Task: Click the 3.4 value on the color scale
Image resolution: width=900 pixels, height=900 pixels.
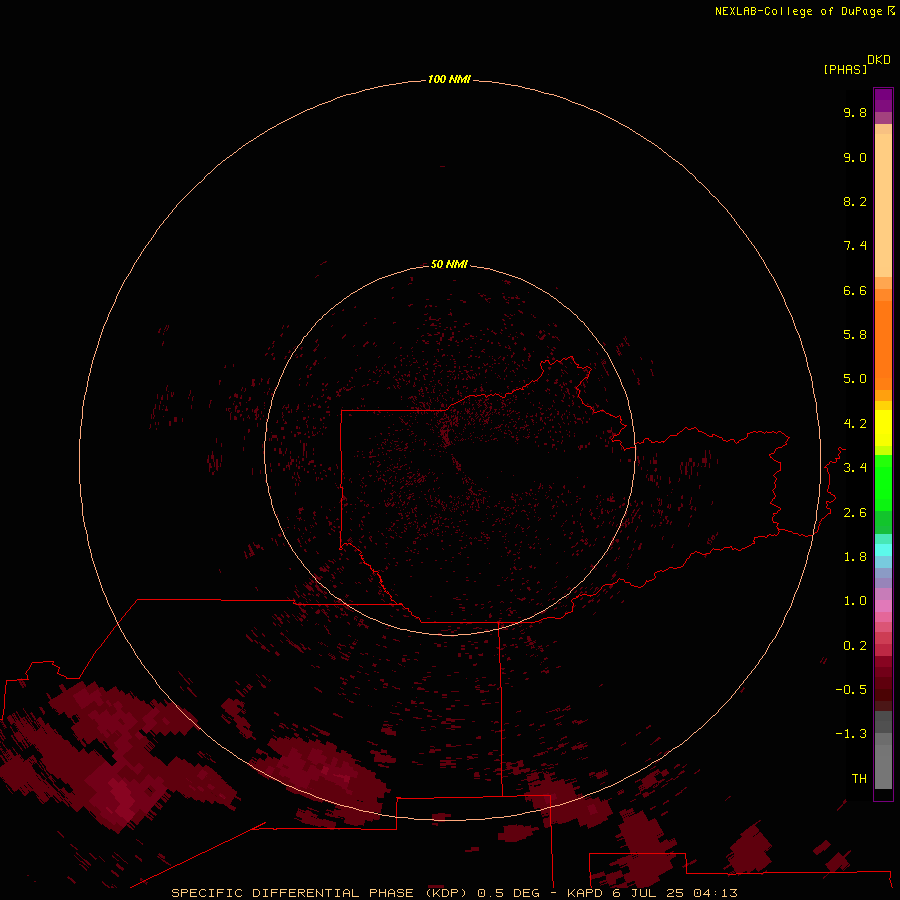Action: tap(855, 468)
